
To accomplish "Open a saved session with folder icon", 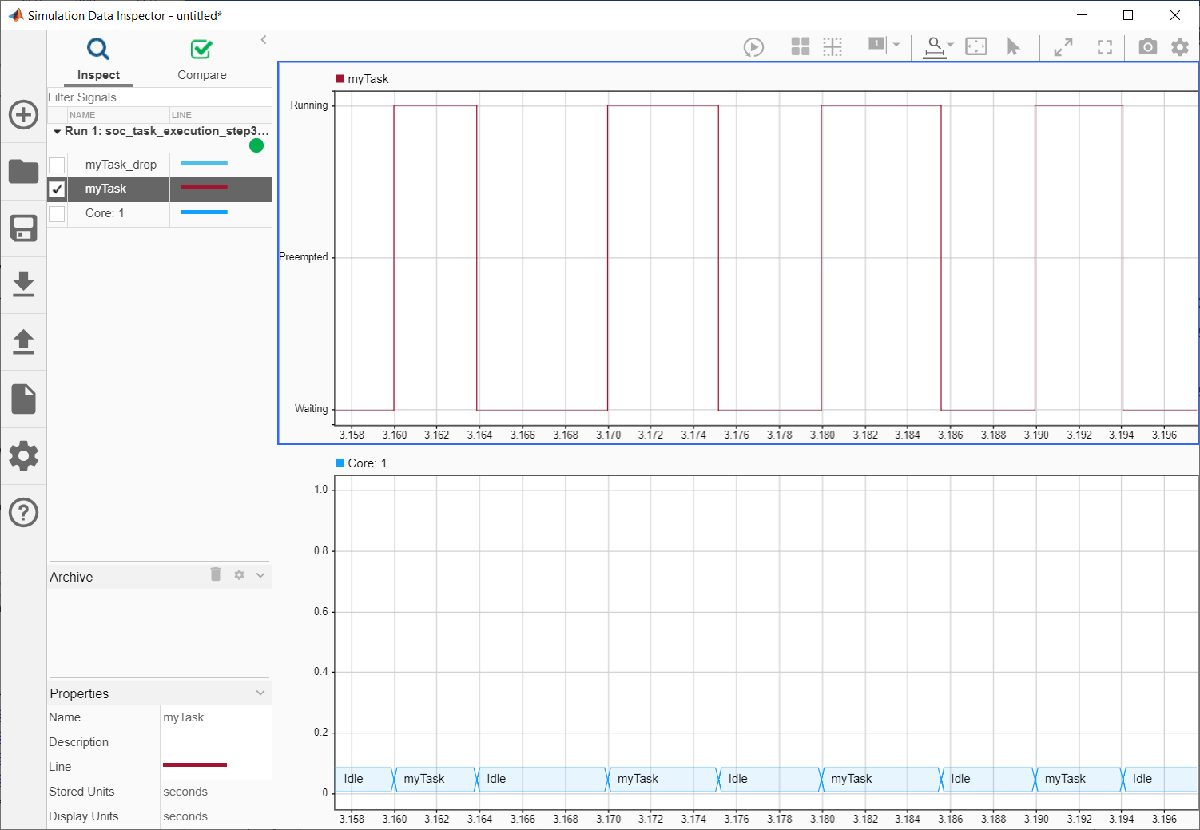I will [24, 172].
